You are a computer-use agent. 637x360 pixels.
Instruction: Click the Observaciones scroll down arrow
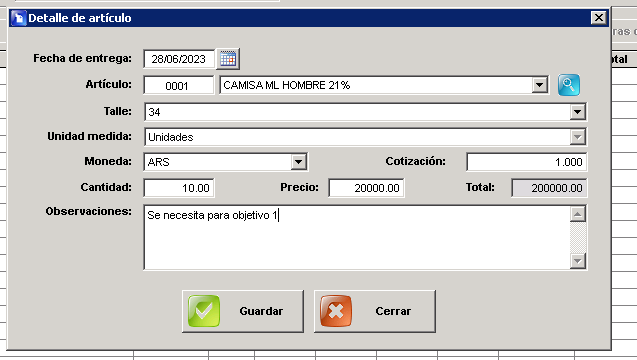coord(578,260)
